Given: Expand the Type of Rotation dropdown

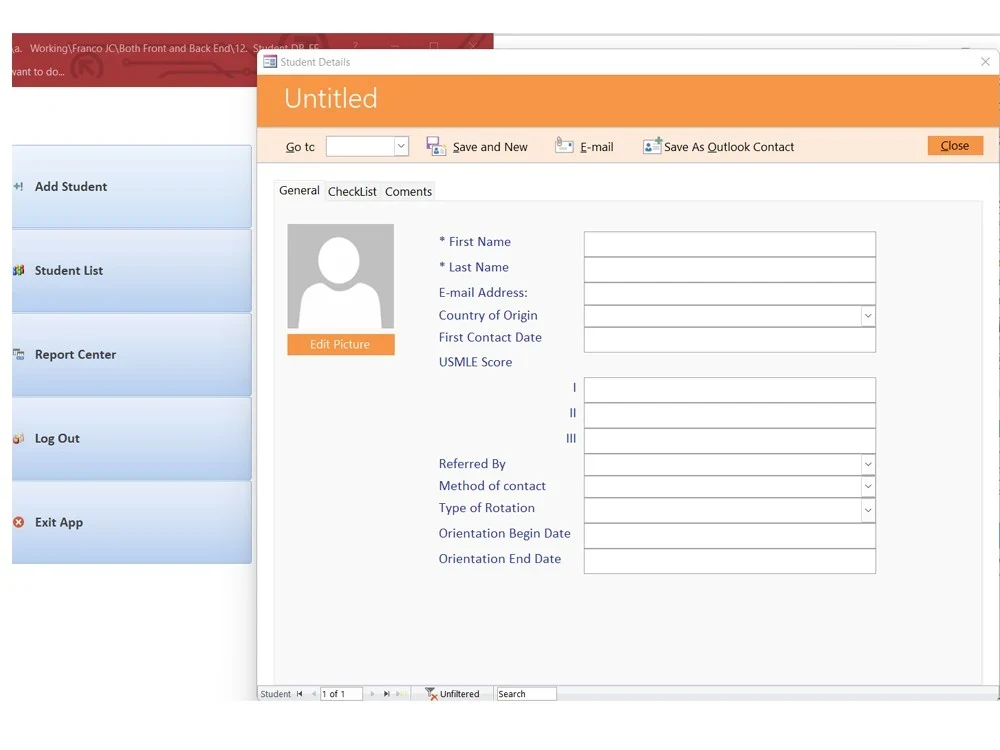Looking at the screenshot, I should click(868, 510).
